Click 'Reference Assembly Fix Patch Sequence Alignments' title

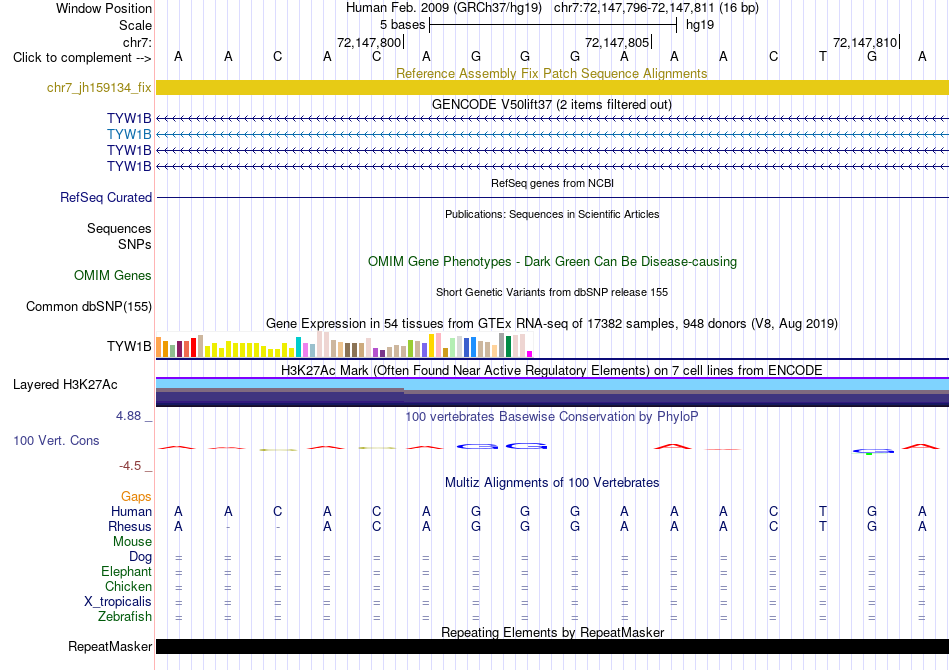pos(552,73)
